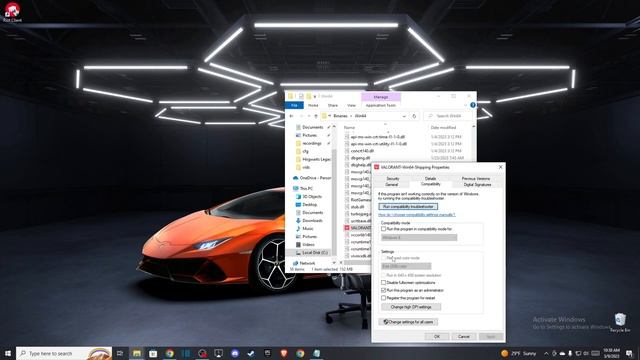640x360 pixels.
Task: Go up one folder level
Action: [316, 116]
